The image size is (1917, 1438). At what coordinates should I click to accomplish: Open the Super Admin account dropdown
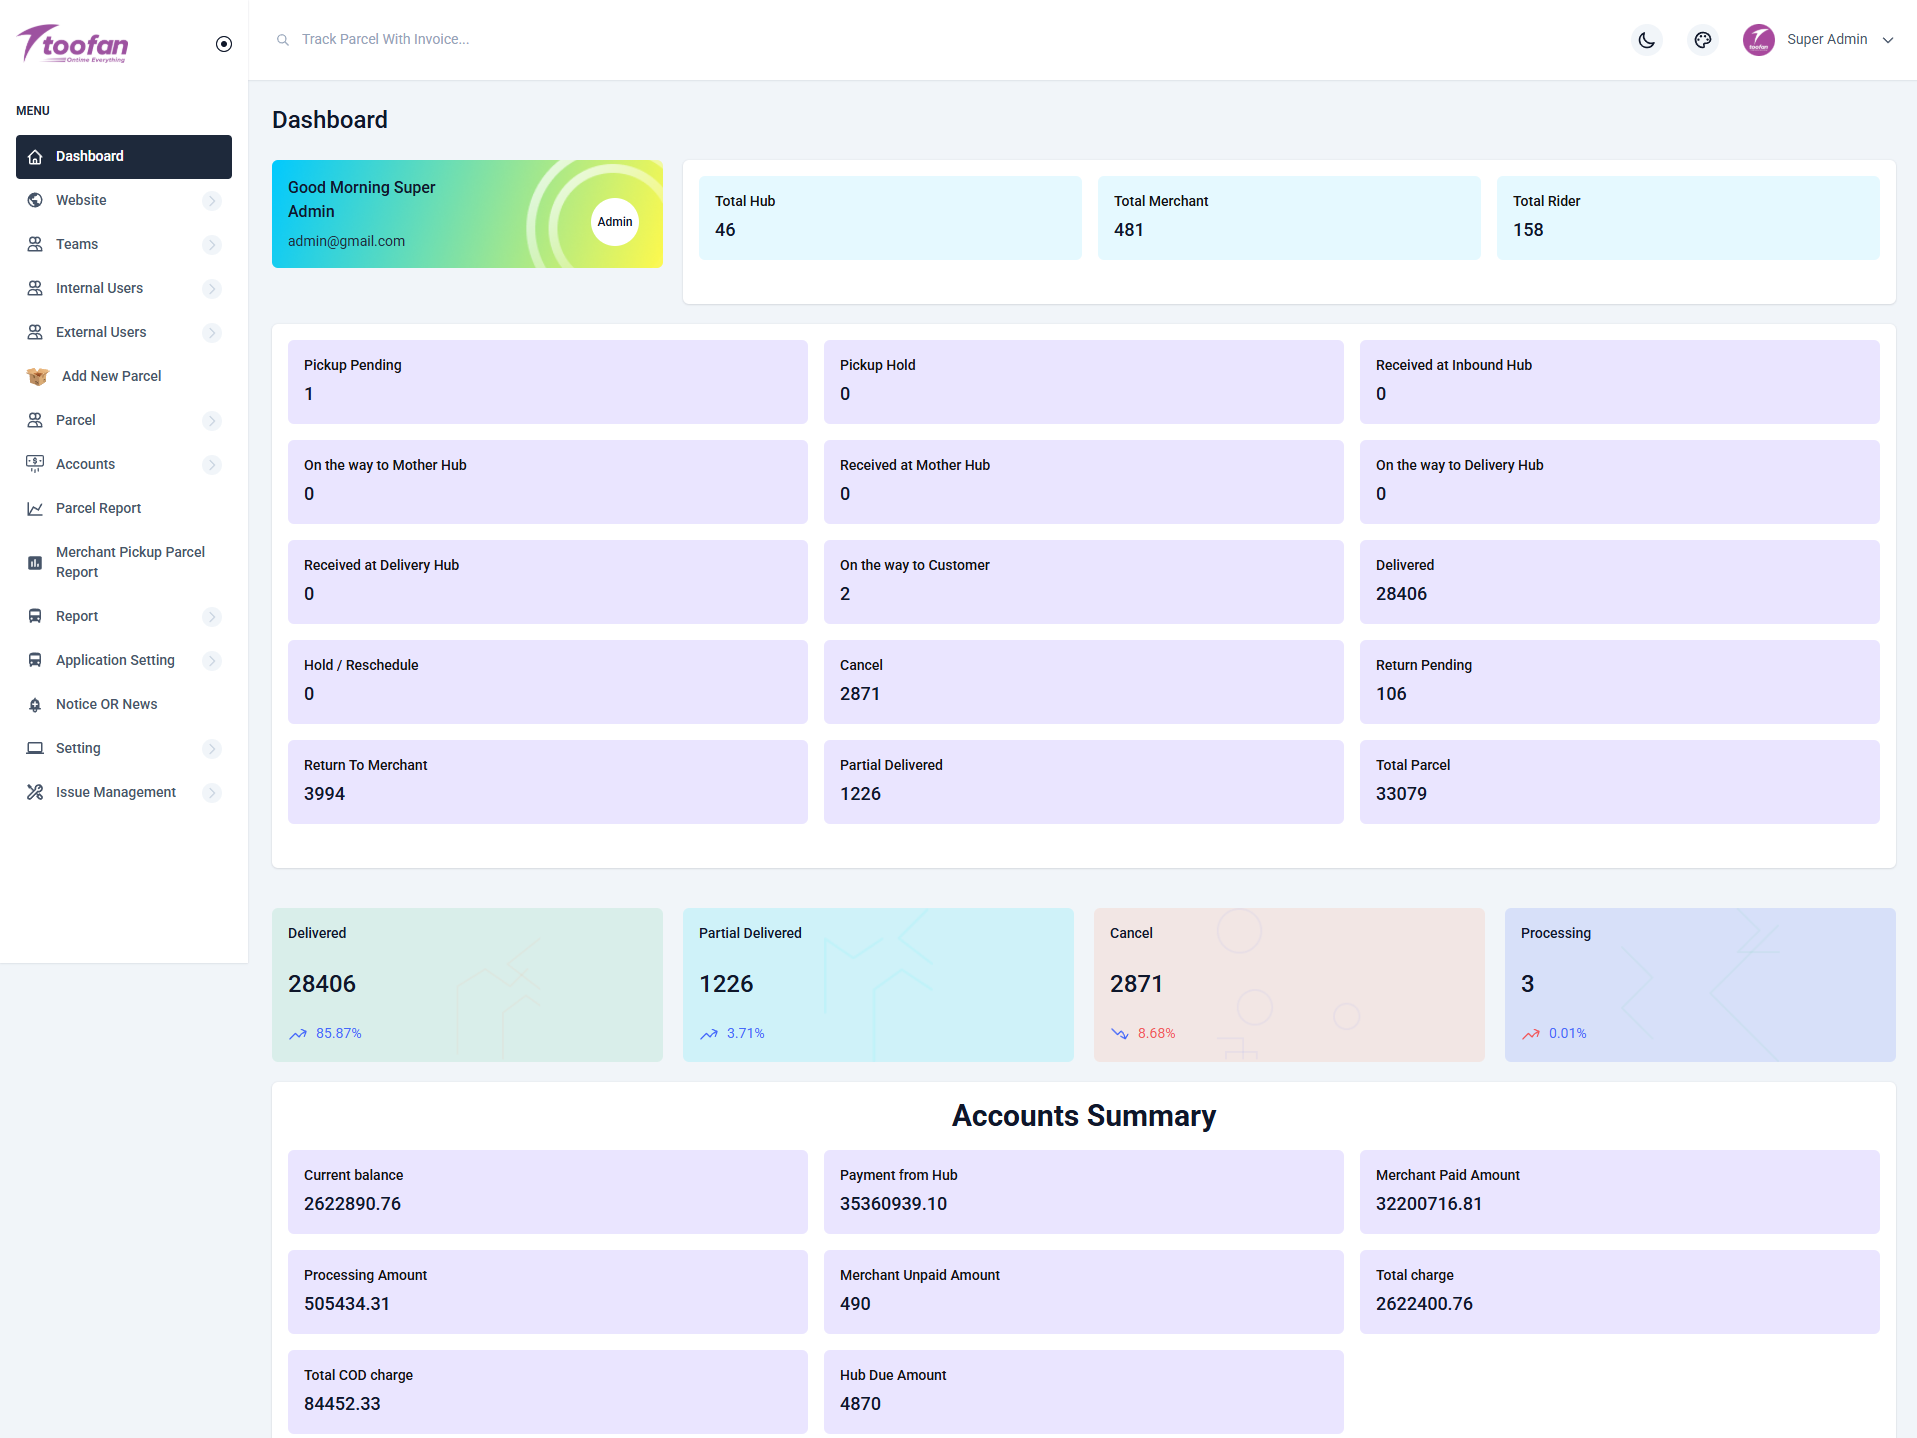point(1887,40)
